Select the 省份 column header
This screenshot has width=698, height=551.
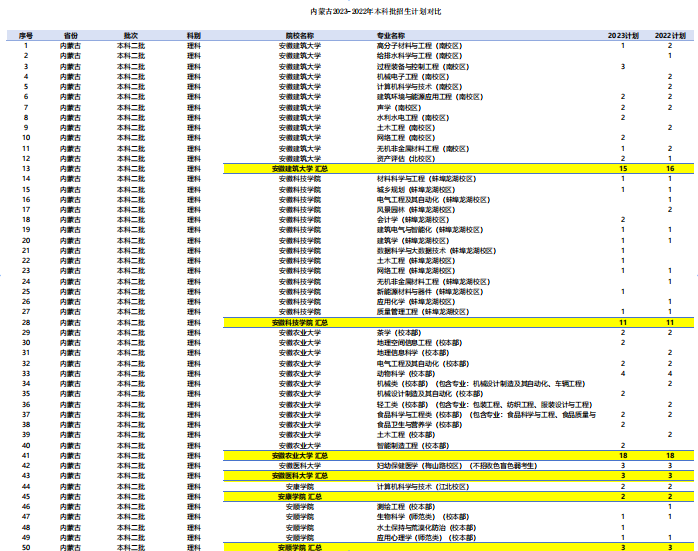pyautogui.click(x=70, y=35)
